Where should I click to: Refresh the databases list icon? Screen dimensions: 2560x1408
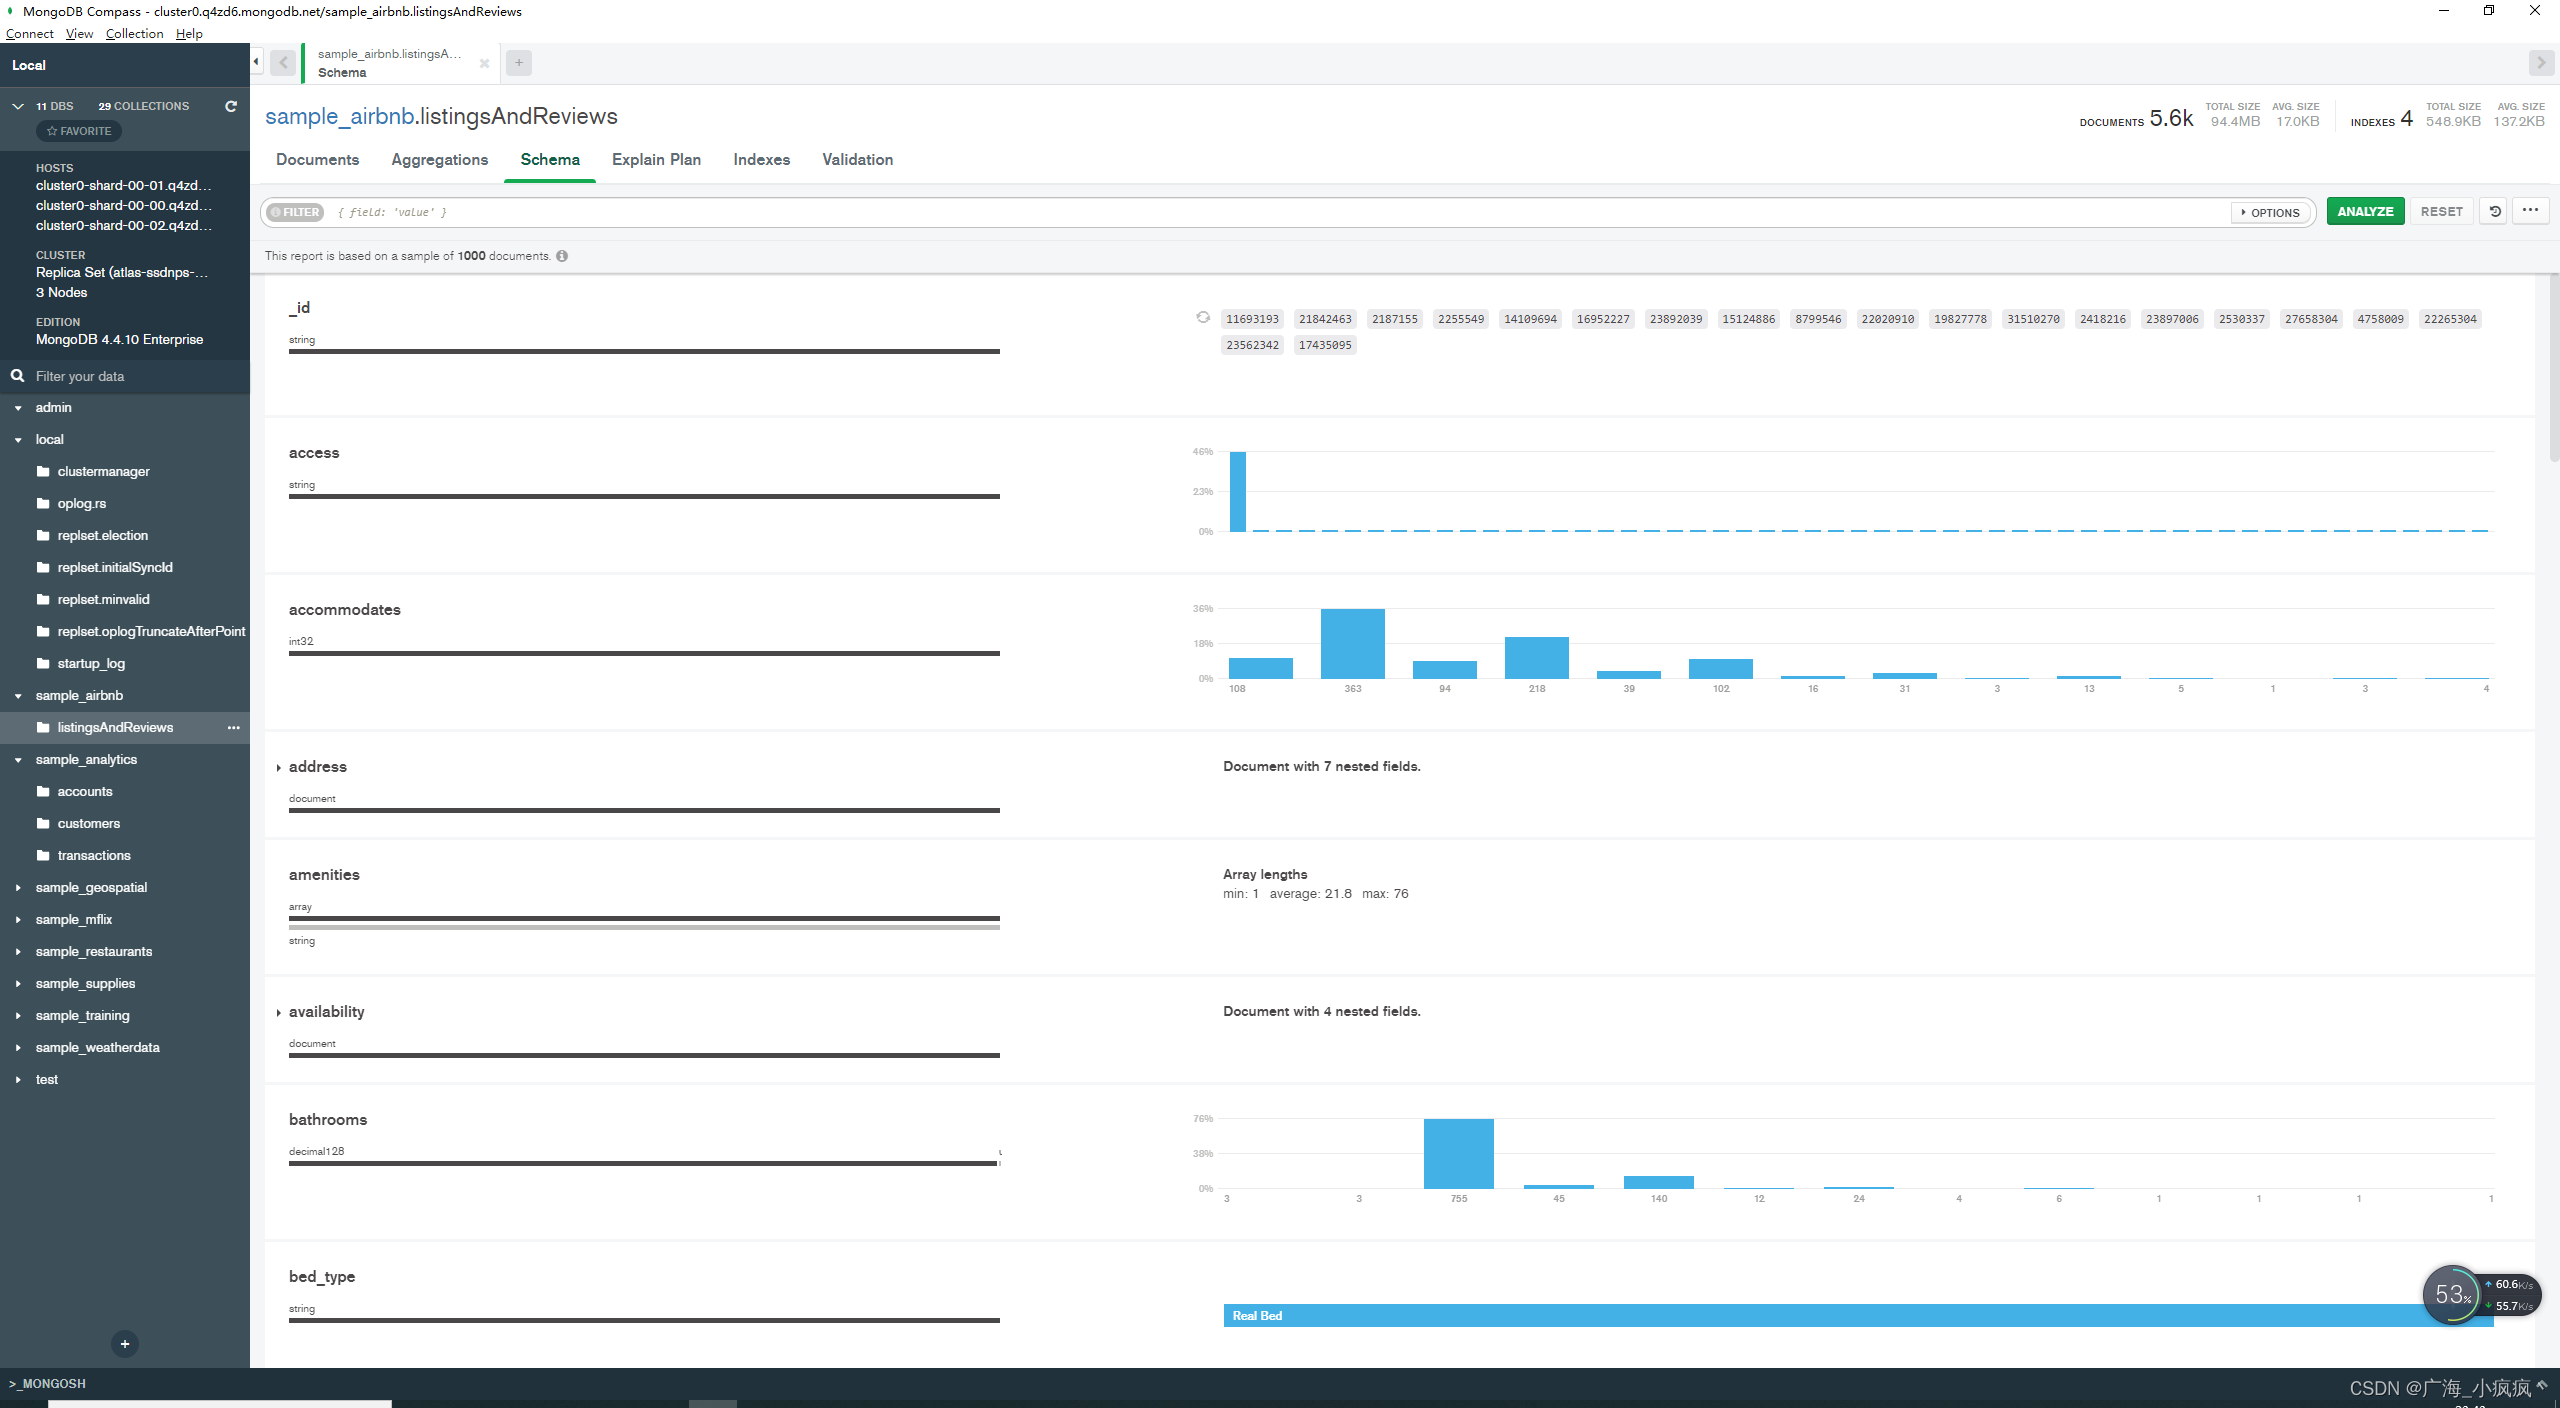231,106
